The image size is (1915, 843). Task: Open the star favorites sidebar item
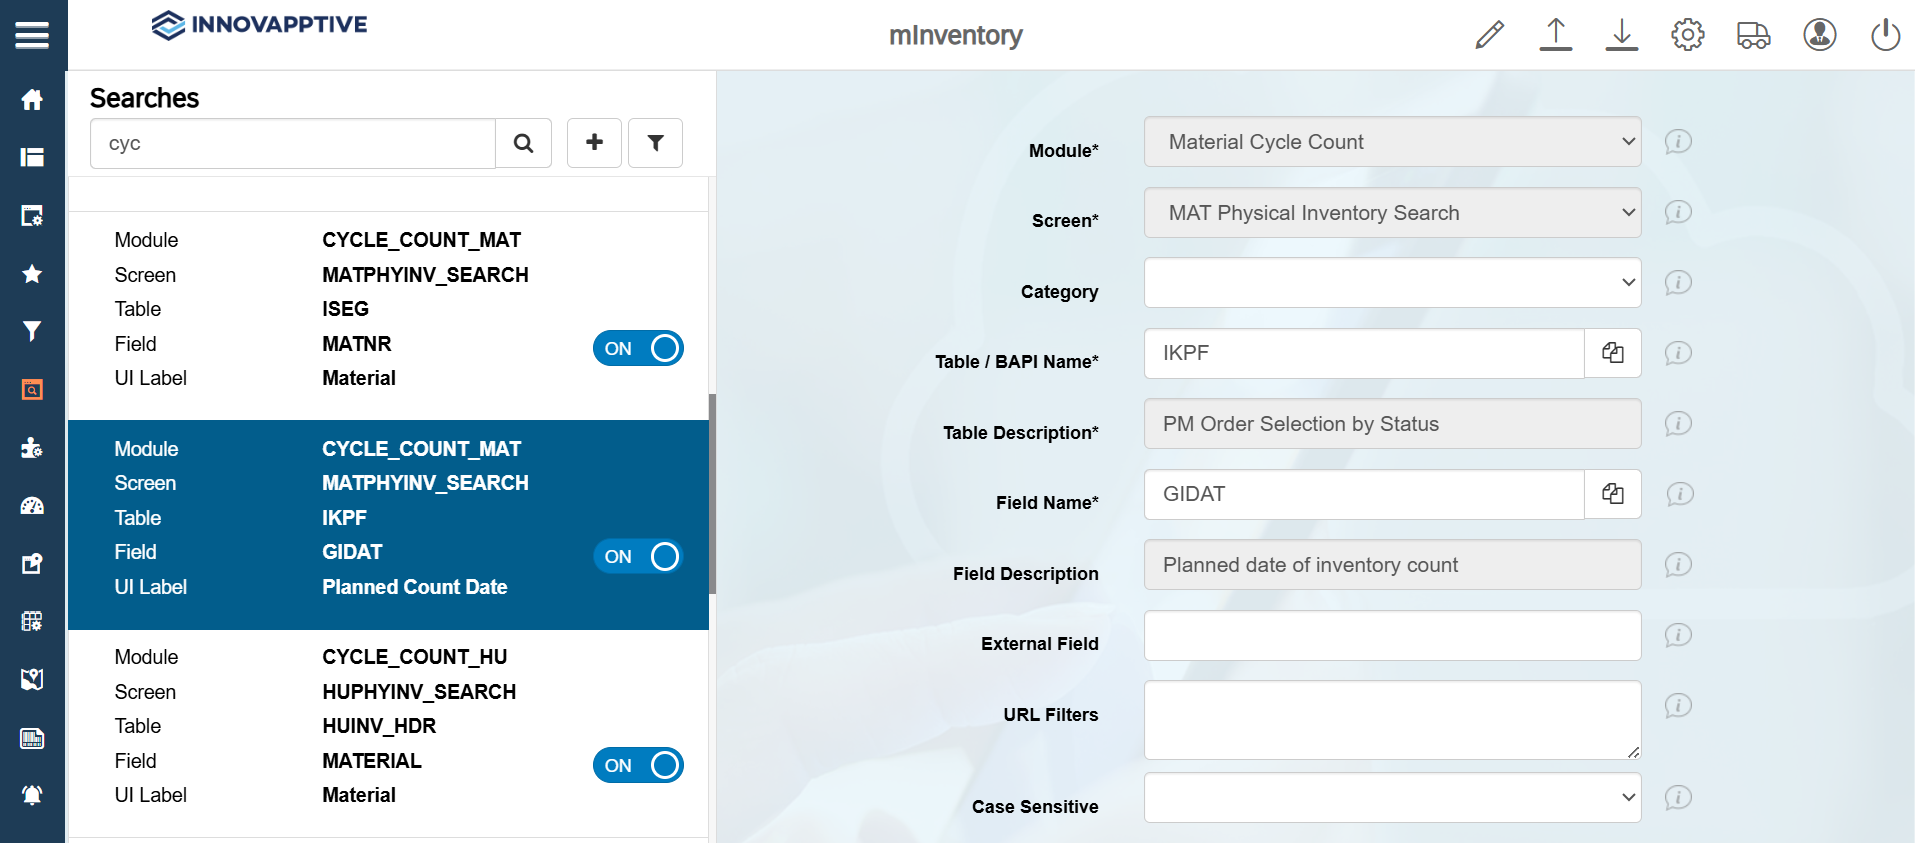[32, 274]
